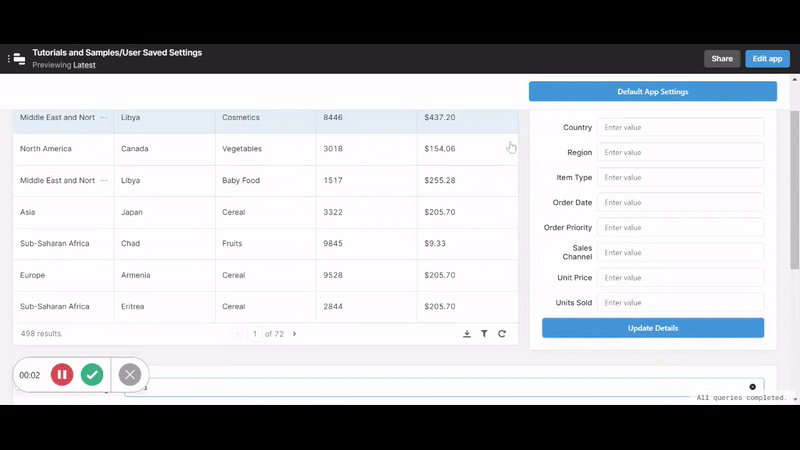Click the Fruits table cell
Viewport: 800px width, 450px height.
click(265, 243)
